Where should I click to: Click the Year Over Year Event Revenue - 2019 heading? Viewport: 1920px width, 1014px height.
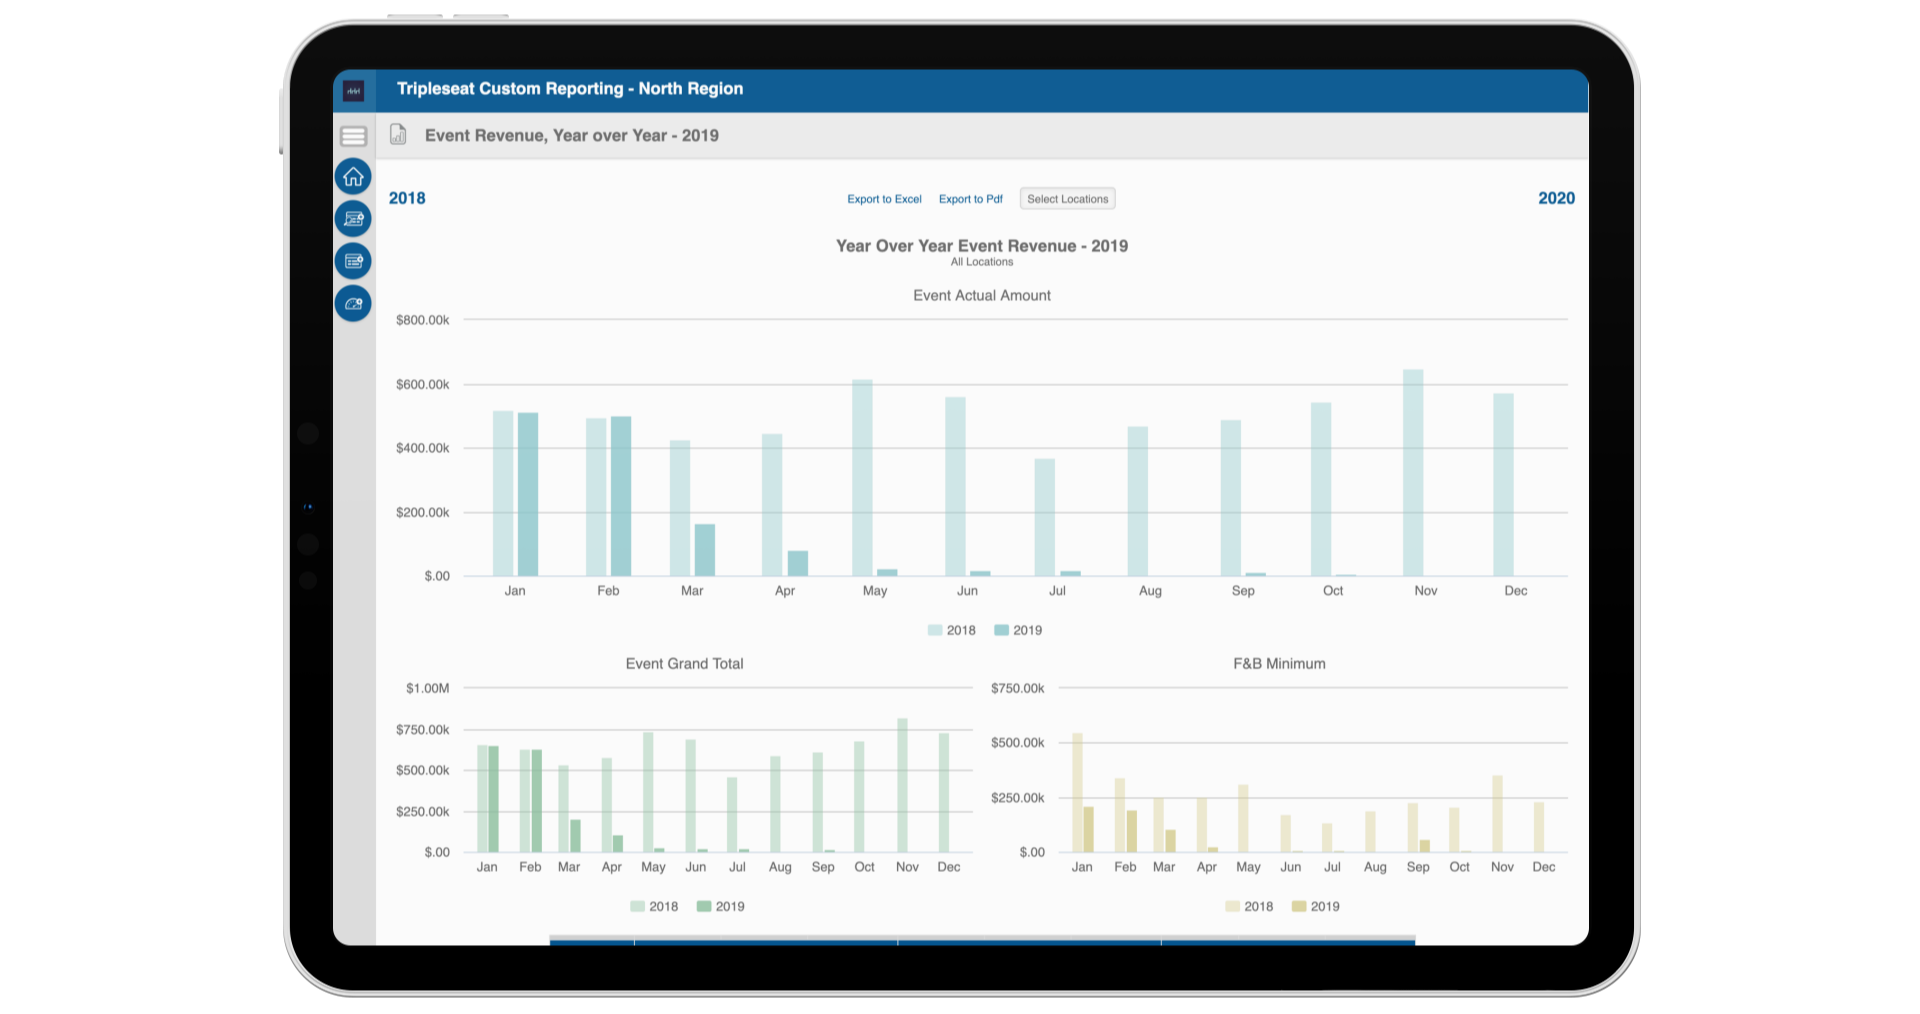coord(982,246)
